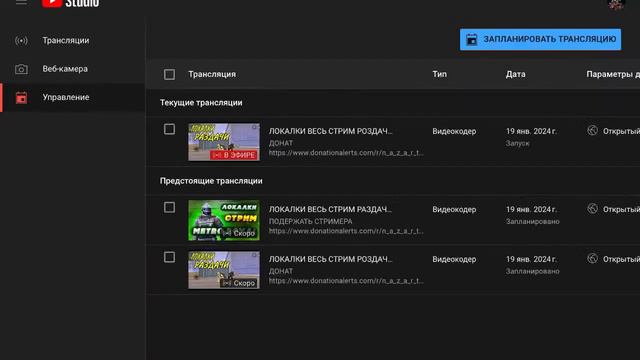This screenshot has width=640, height=360.
Task: Click the YouTube Studio logo
Action: (70, 3)
